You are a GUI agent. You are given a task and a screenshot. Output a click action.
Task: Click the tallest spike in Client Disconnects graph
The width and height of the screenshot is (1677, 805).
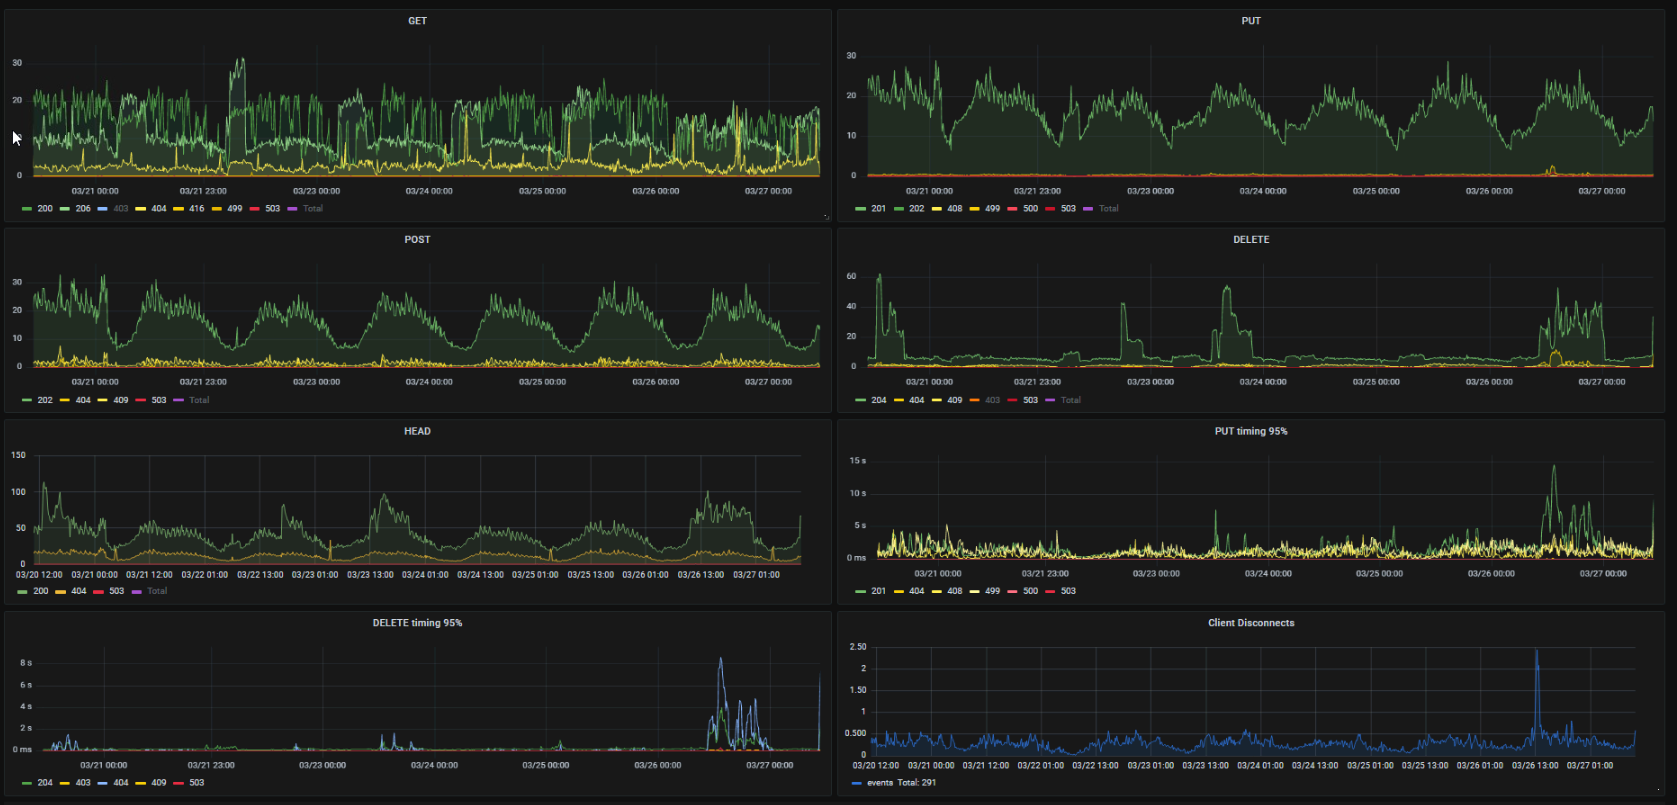coord(1536,652)
